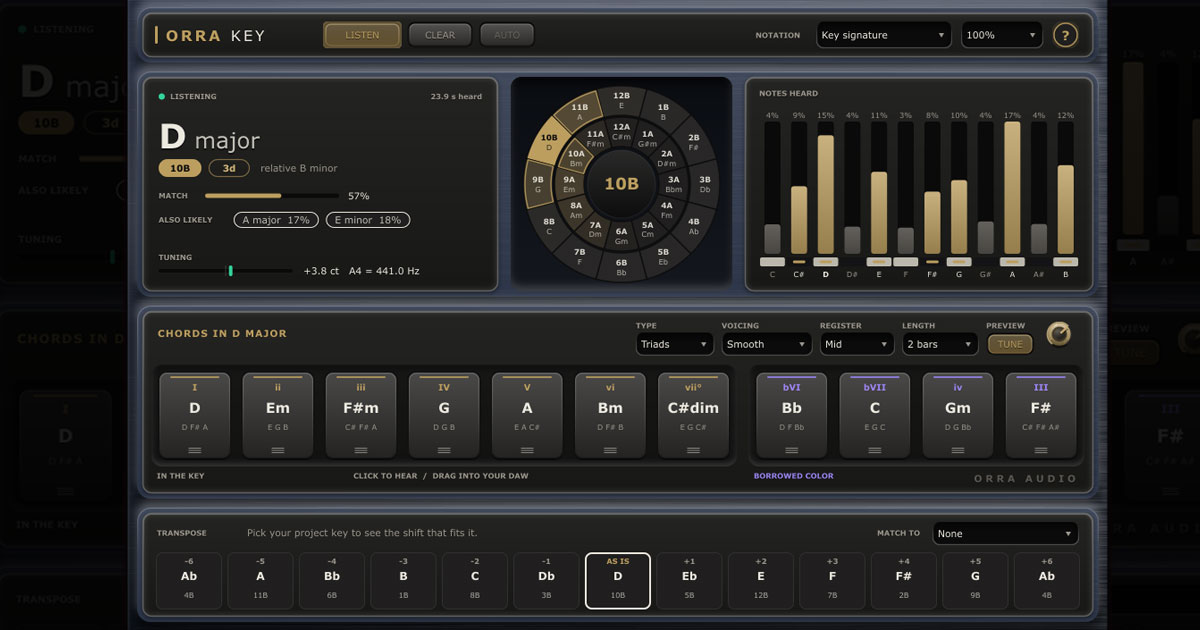Select the -5 A transpose option
The height and width of the screenshot is (630, 1200).
[260, 580]
